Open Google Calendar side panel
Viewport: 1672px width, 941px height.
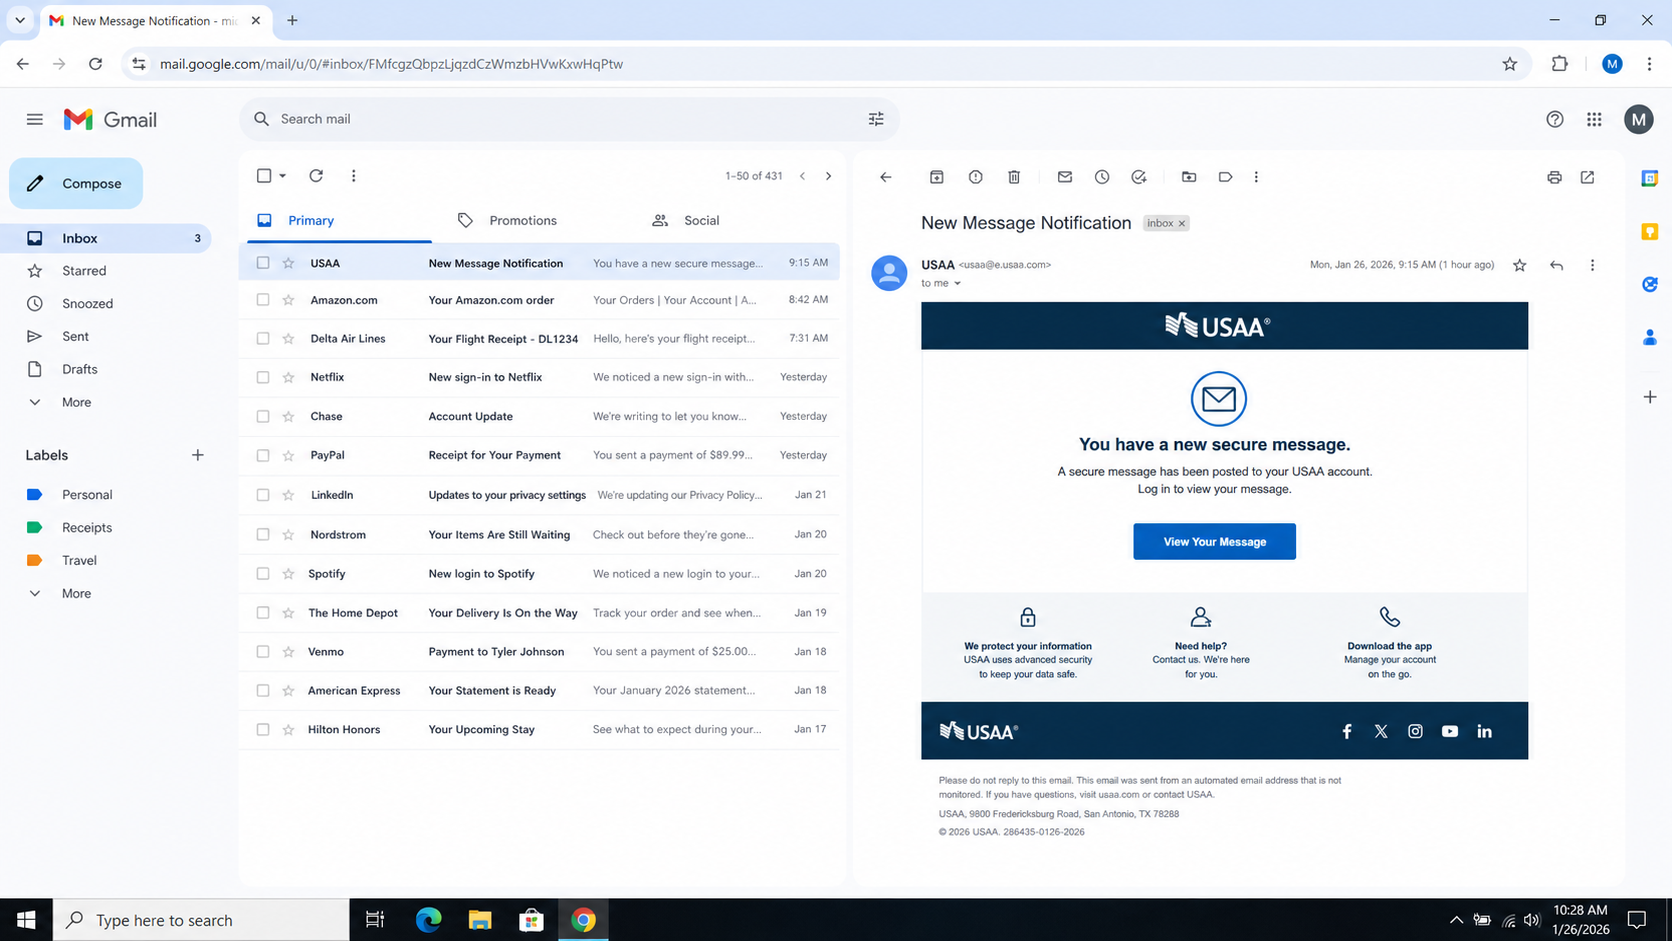tap(1650, 178)
